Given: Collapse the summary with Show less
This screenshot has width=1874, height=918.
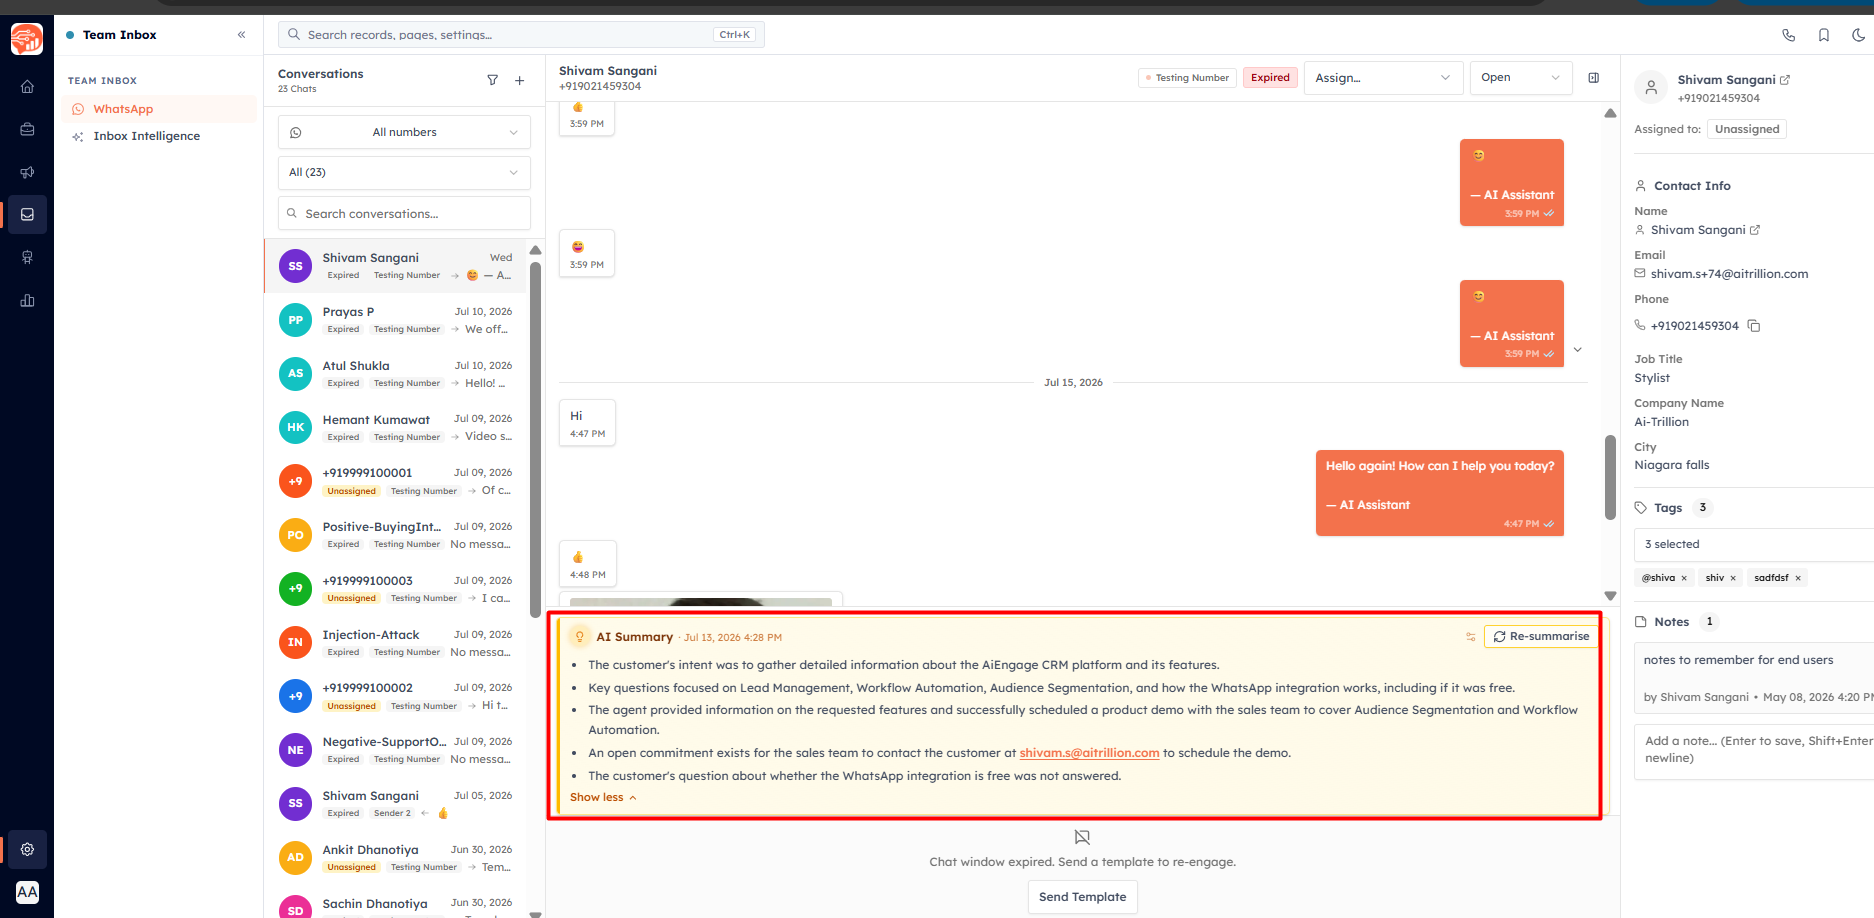Looking at the screenshot, I should [x=603, y=798].
